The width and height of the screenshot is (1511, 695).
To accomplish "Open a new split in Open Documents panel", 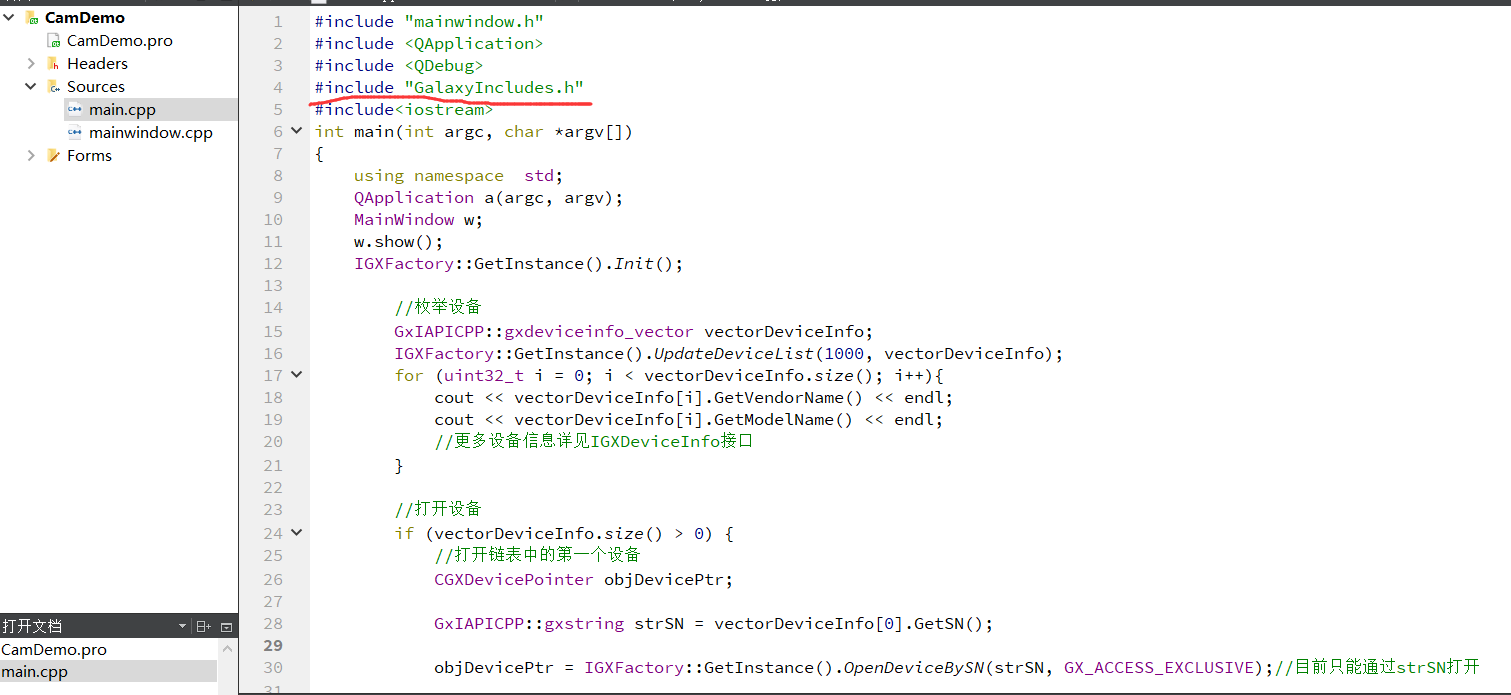I will tap(203, 626).
